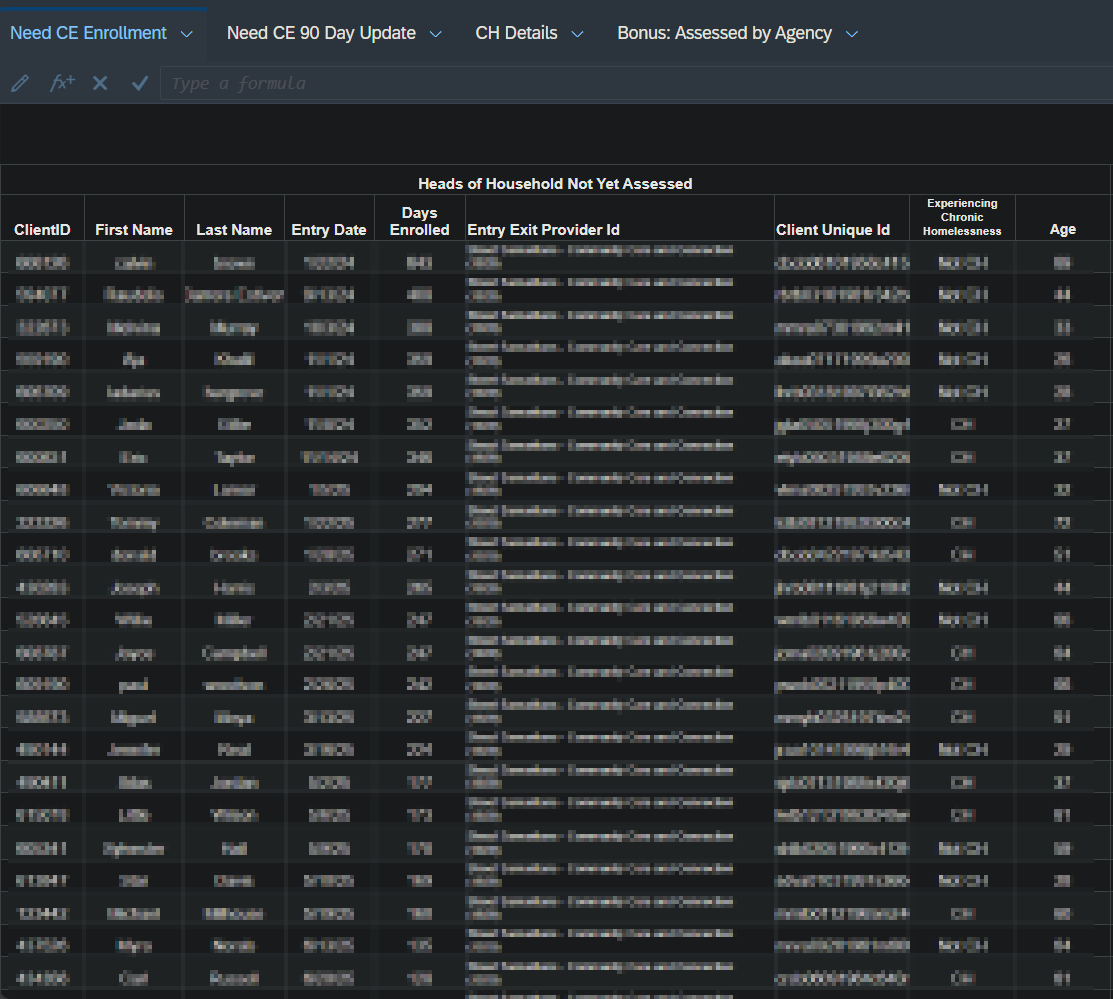The height and width of the screenshot is (999, 1113).
Task: Open the Bonus: Assessed by Agency tab
Action: [724, 33]
